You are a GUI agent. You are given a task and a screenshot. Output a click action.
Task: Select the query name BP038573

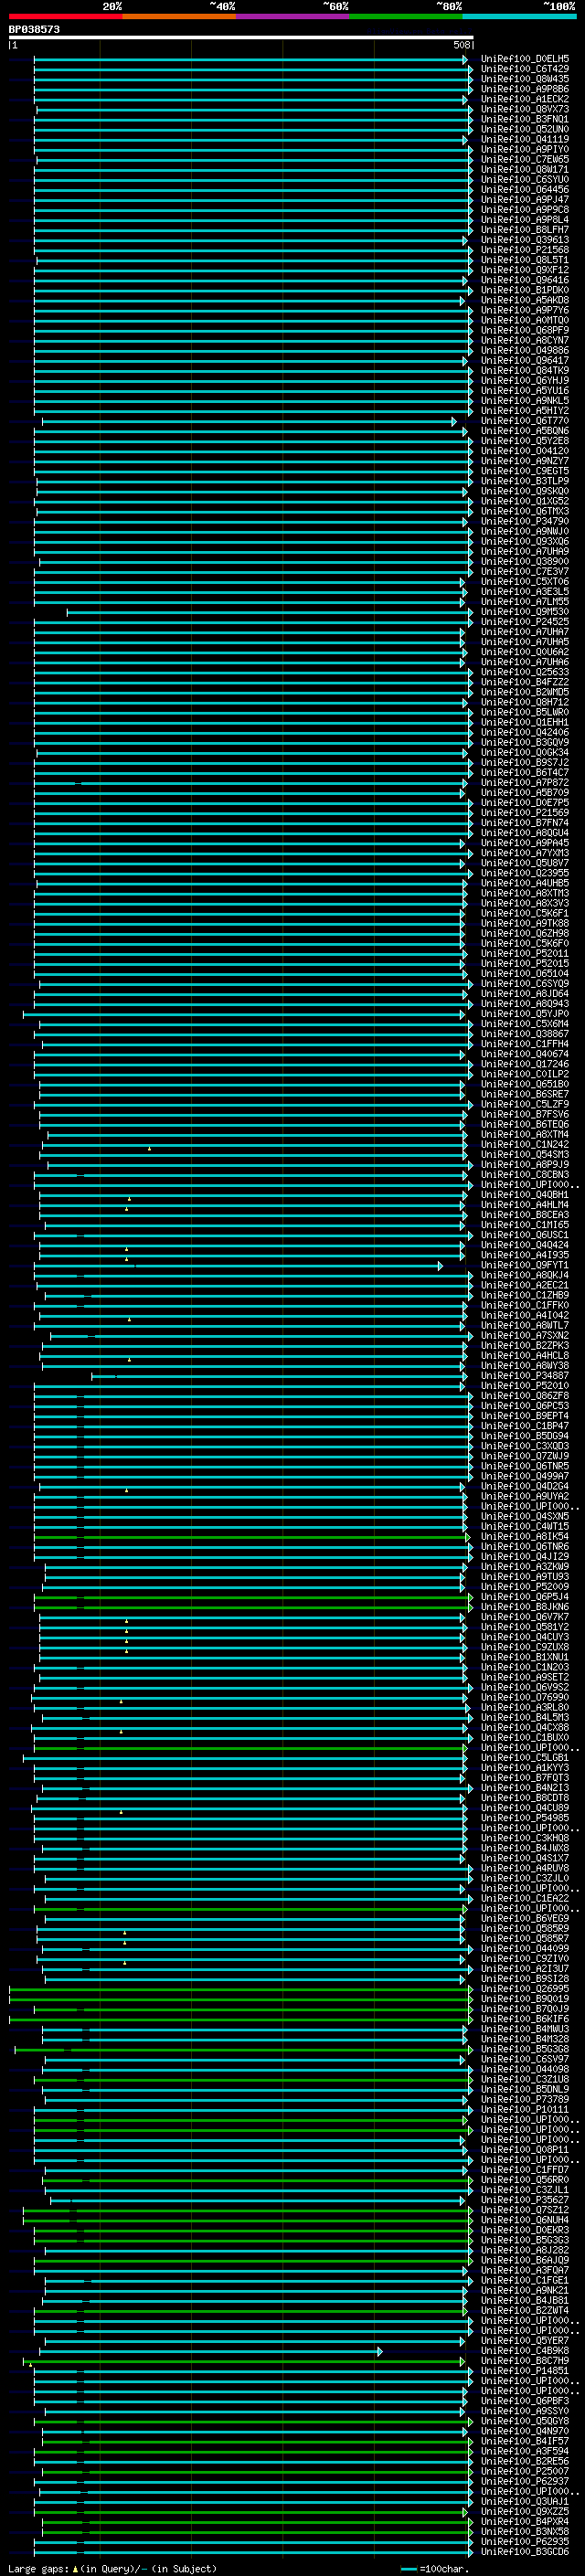[x=34, y=29]
